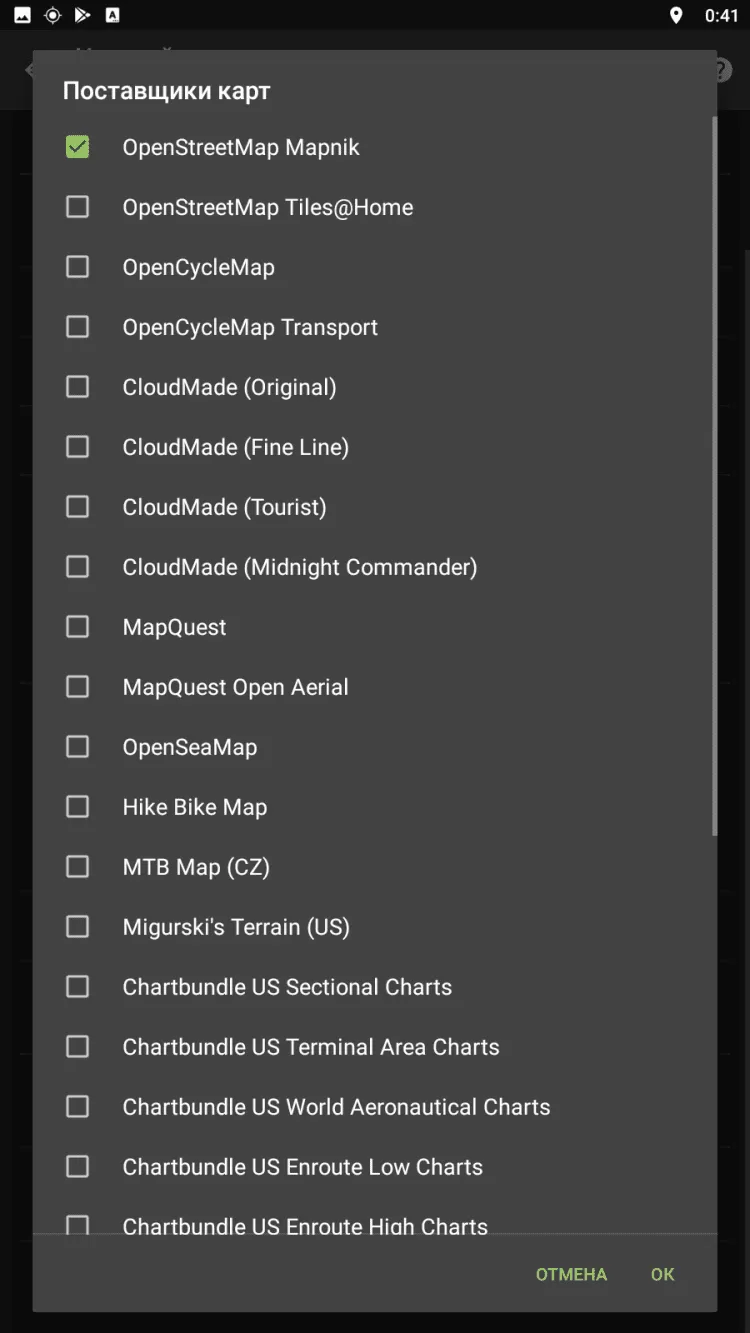Select OpenCycleMap Transport checkbox
Screen dimensions: 750x1333
77,327
